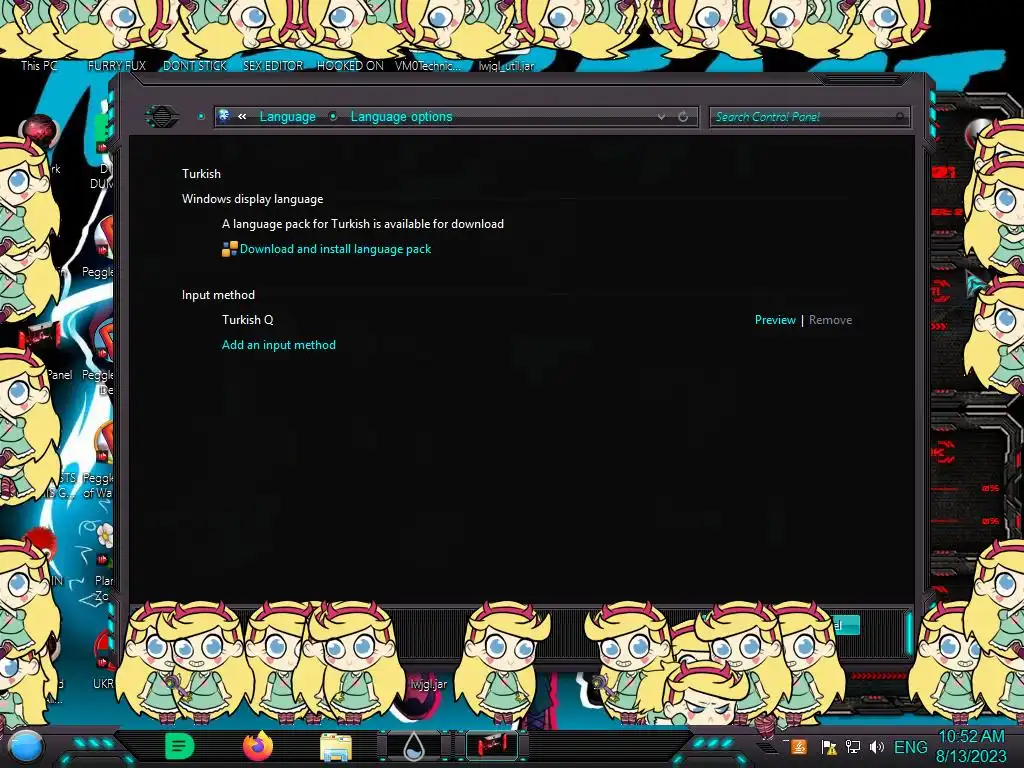This screenshot has width=1024, height=768.
Task: Open the breadcrumb separator after Language
Action: pyautogui.click(x=333, y=117)
